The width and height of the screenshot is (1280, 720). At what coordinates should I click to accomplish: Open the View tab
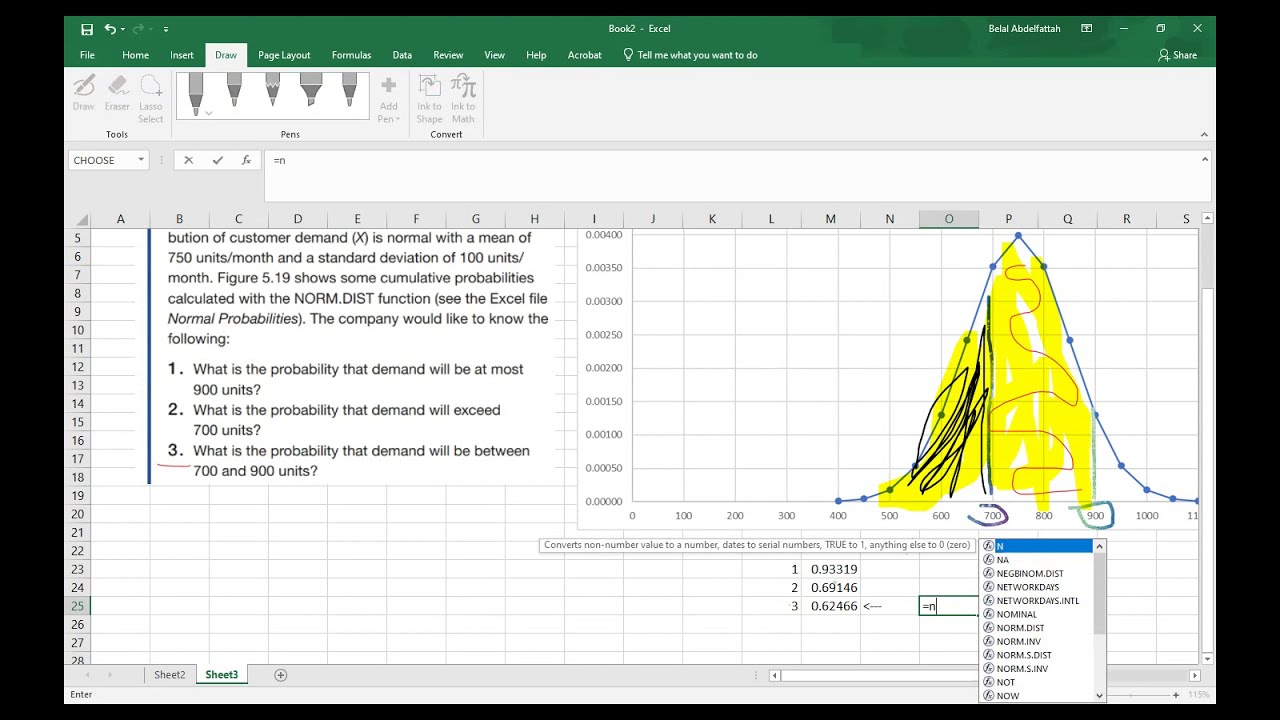pyautogui.click(x=494, y=55)
